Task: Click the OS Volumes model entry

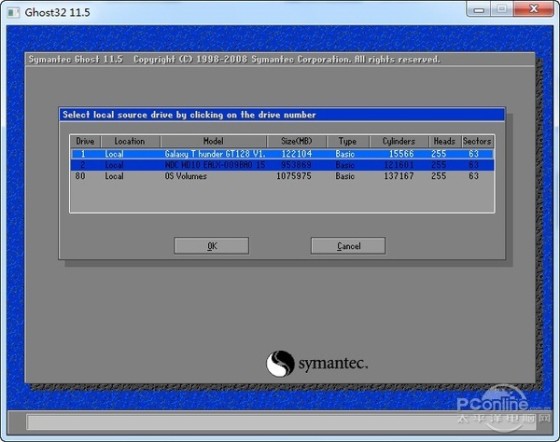Action: coord(186,176)
